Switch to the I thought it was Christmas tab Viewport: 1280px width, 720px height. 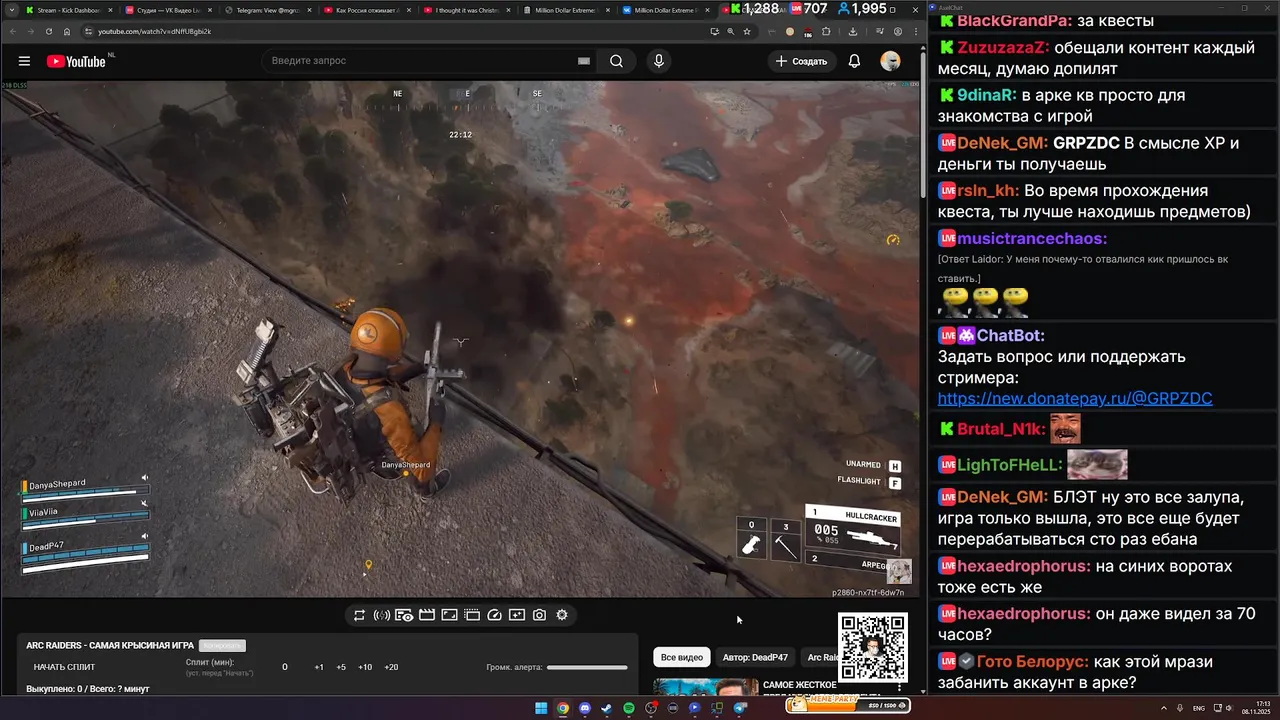point(466,10)
